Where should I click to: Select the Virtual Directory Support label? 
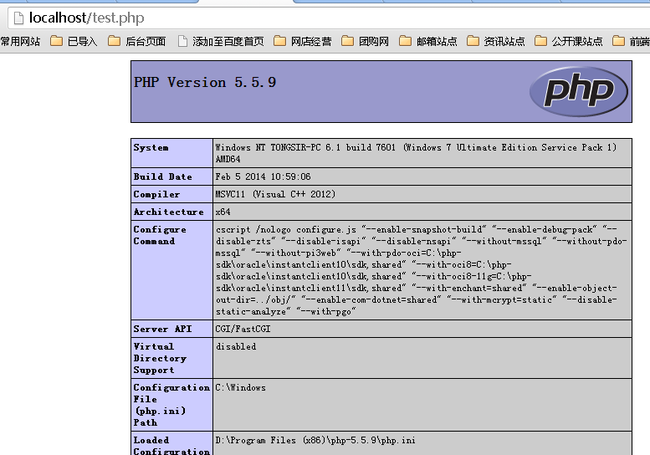pos(160,358)
